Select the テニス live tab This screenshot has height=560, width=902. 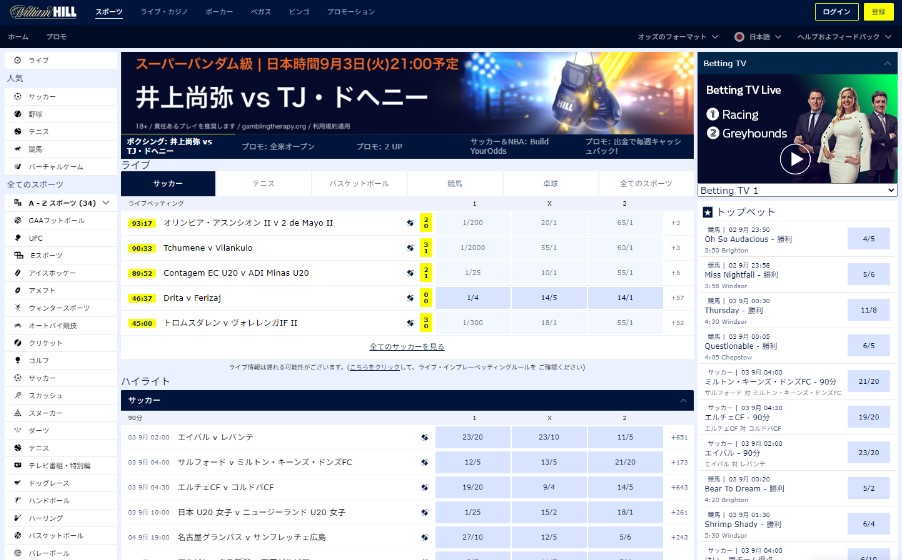(263, 184)
